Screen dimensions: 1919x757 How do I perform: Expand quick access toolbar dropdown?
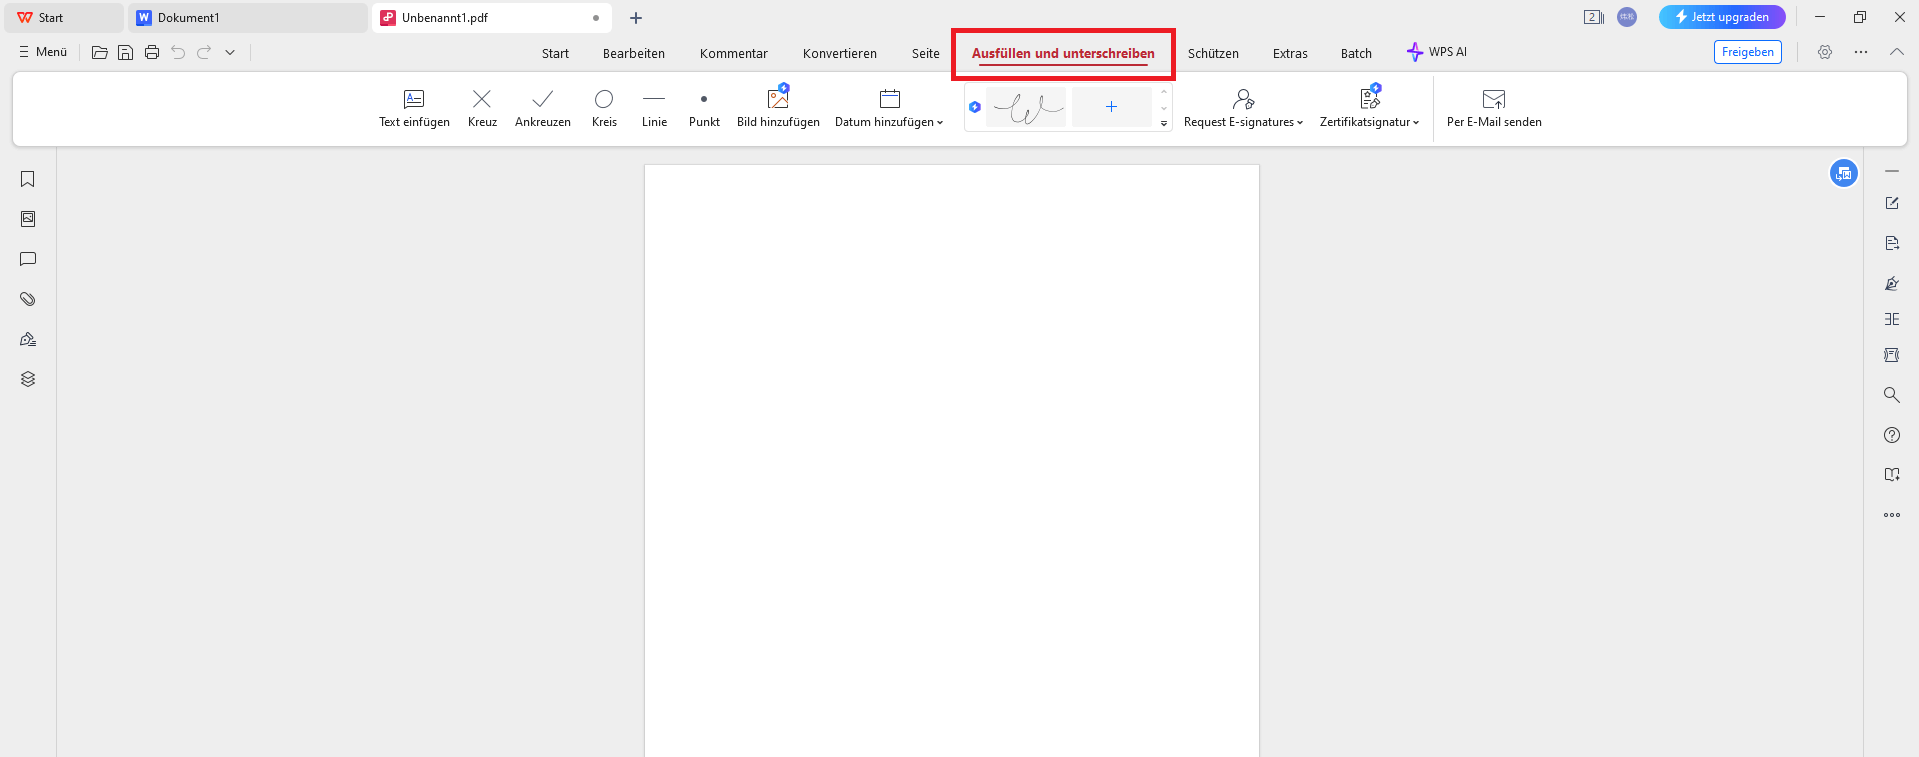click(x=230, y=52)
